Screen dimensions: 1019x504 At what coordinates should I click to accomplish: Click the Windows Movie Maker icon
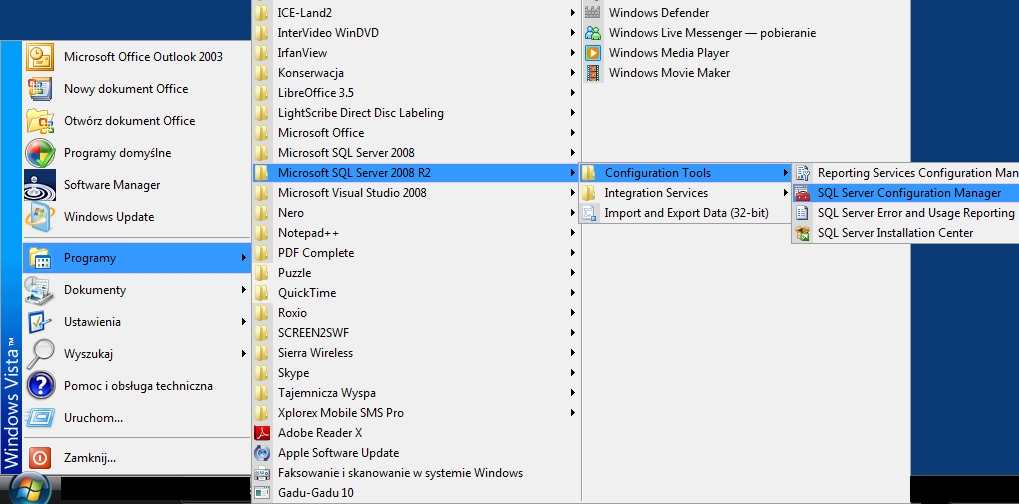point(593,73)
